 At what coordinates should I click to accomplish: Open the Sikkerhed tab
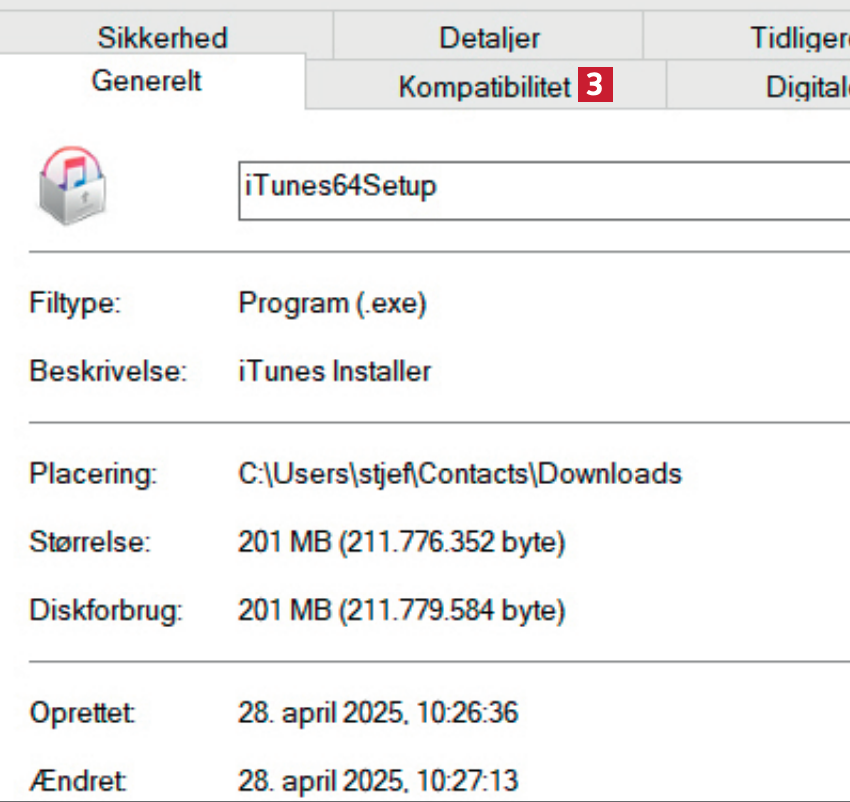(162, 38)
